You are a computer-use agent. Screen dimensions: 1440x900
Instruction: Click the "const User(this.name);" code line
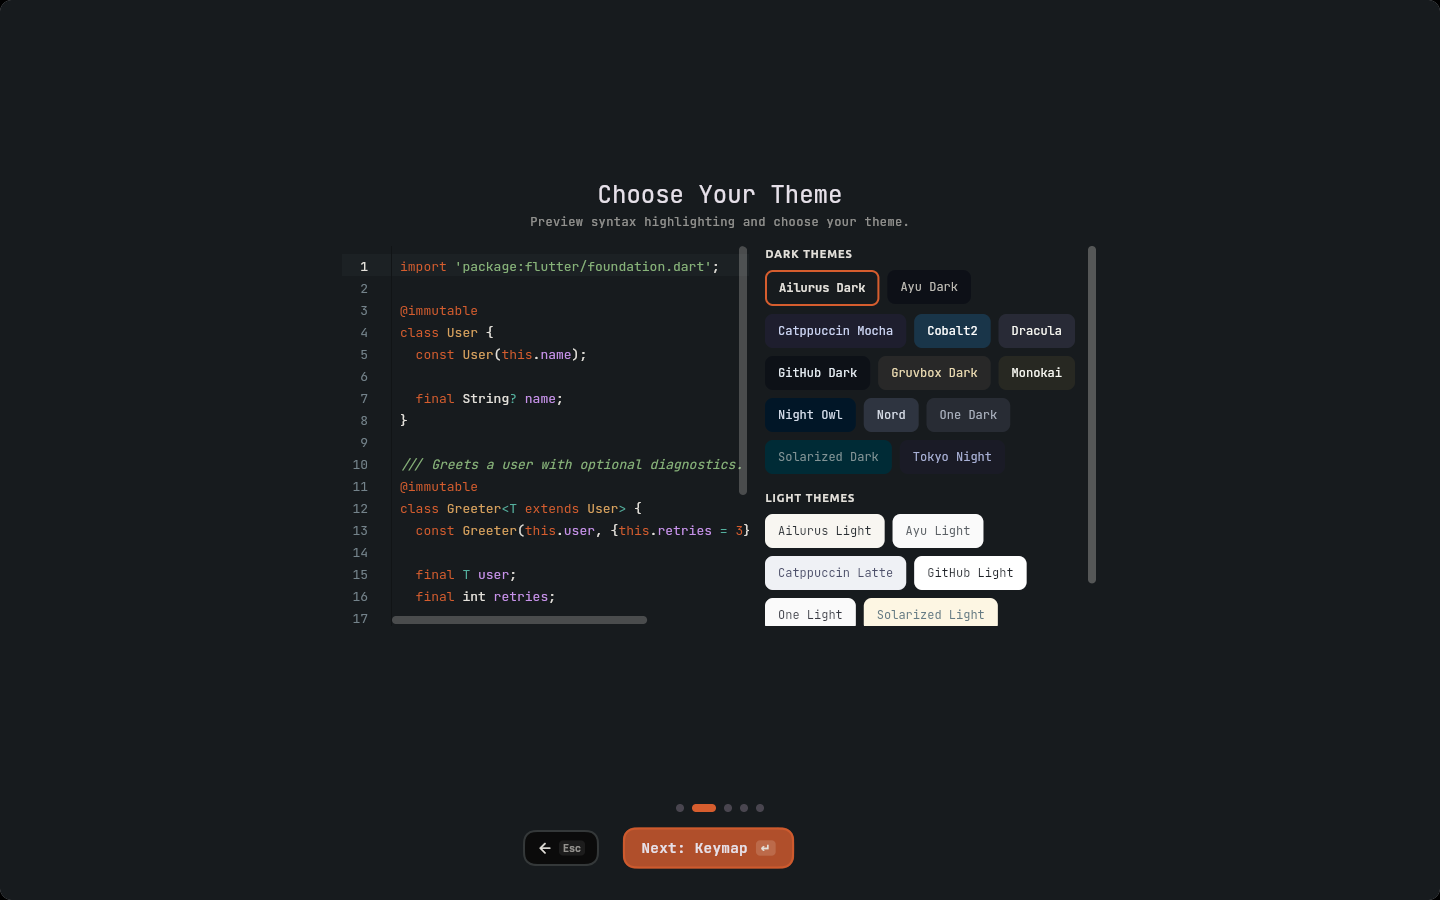(501, 355)
